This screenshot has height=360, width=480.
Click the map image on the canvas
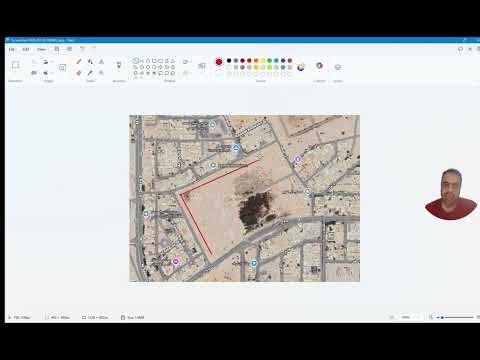click(244, 198)
